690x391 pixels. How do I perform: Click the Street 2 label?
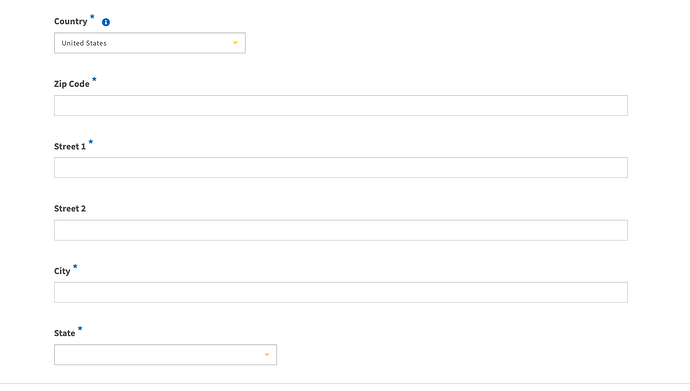[70, 208]
